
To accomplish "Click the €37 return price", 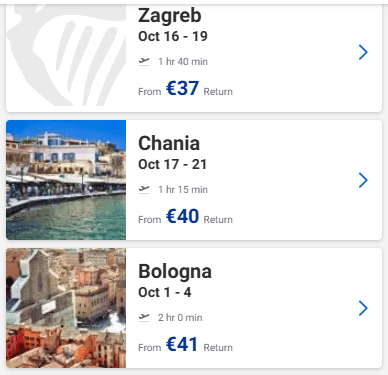I will point(182,88).
